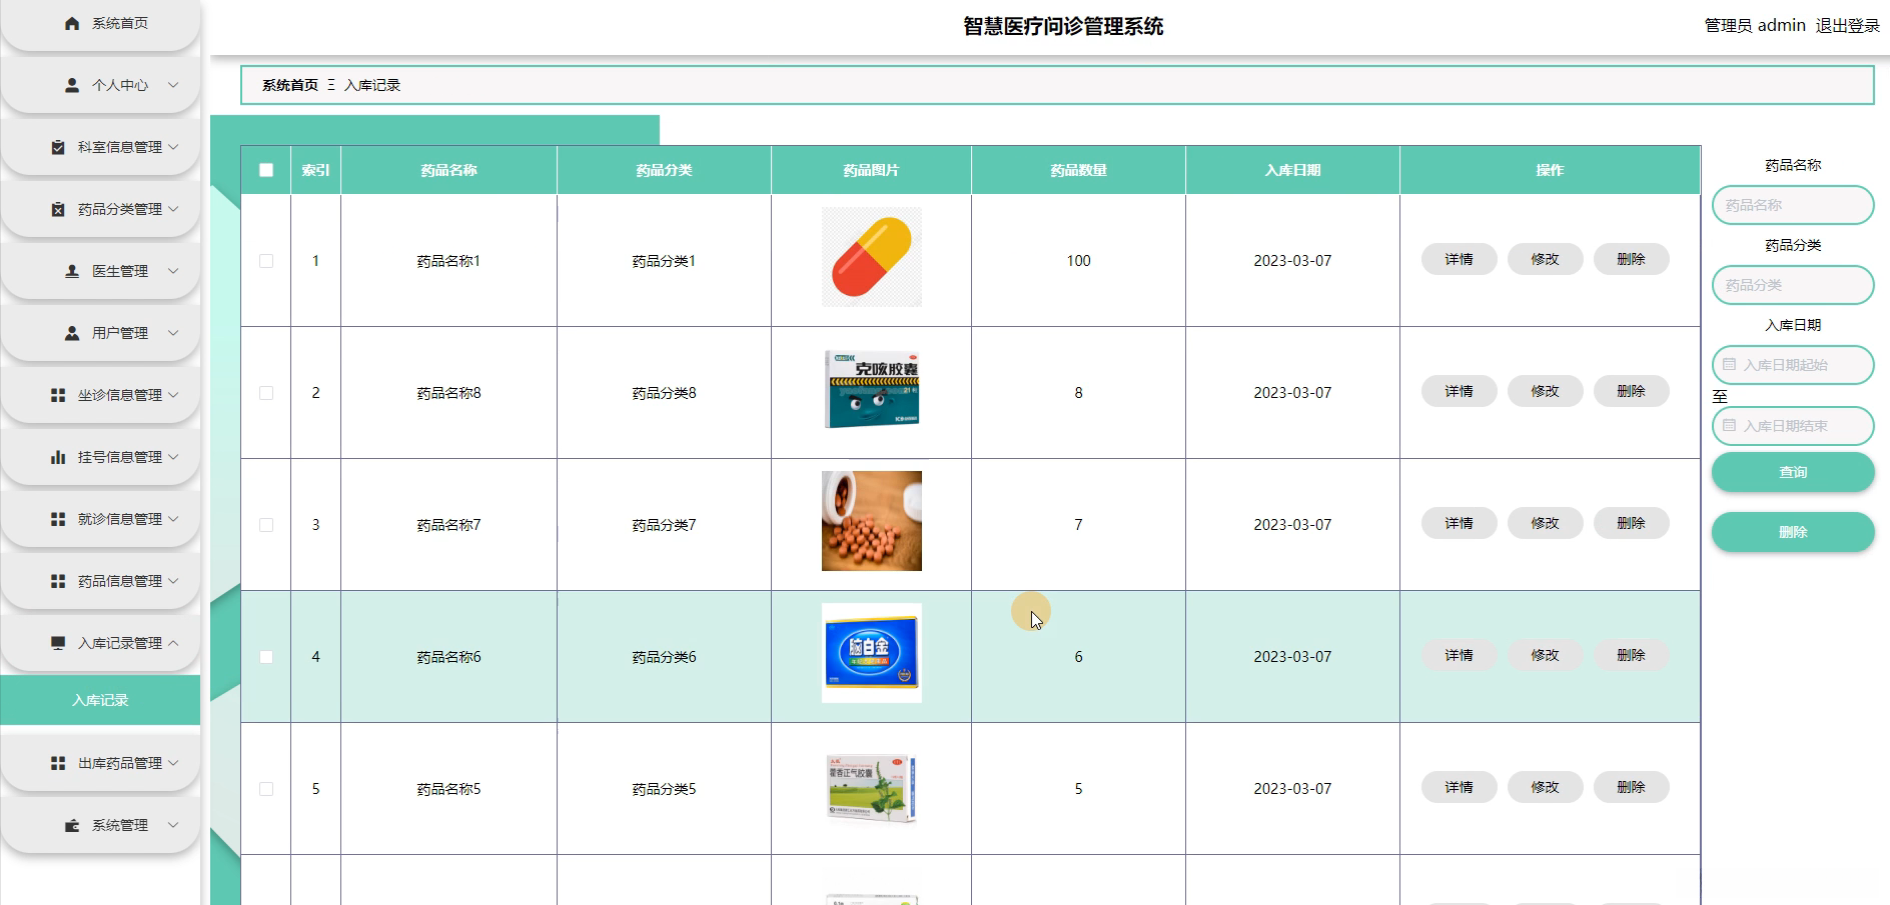Click the person icon beside 个人中心
This screenshot has width=1890, height=905.
pyautogui.click(x=72, y=85)
